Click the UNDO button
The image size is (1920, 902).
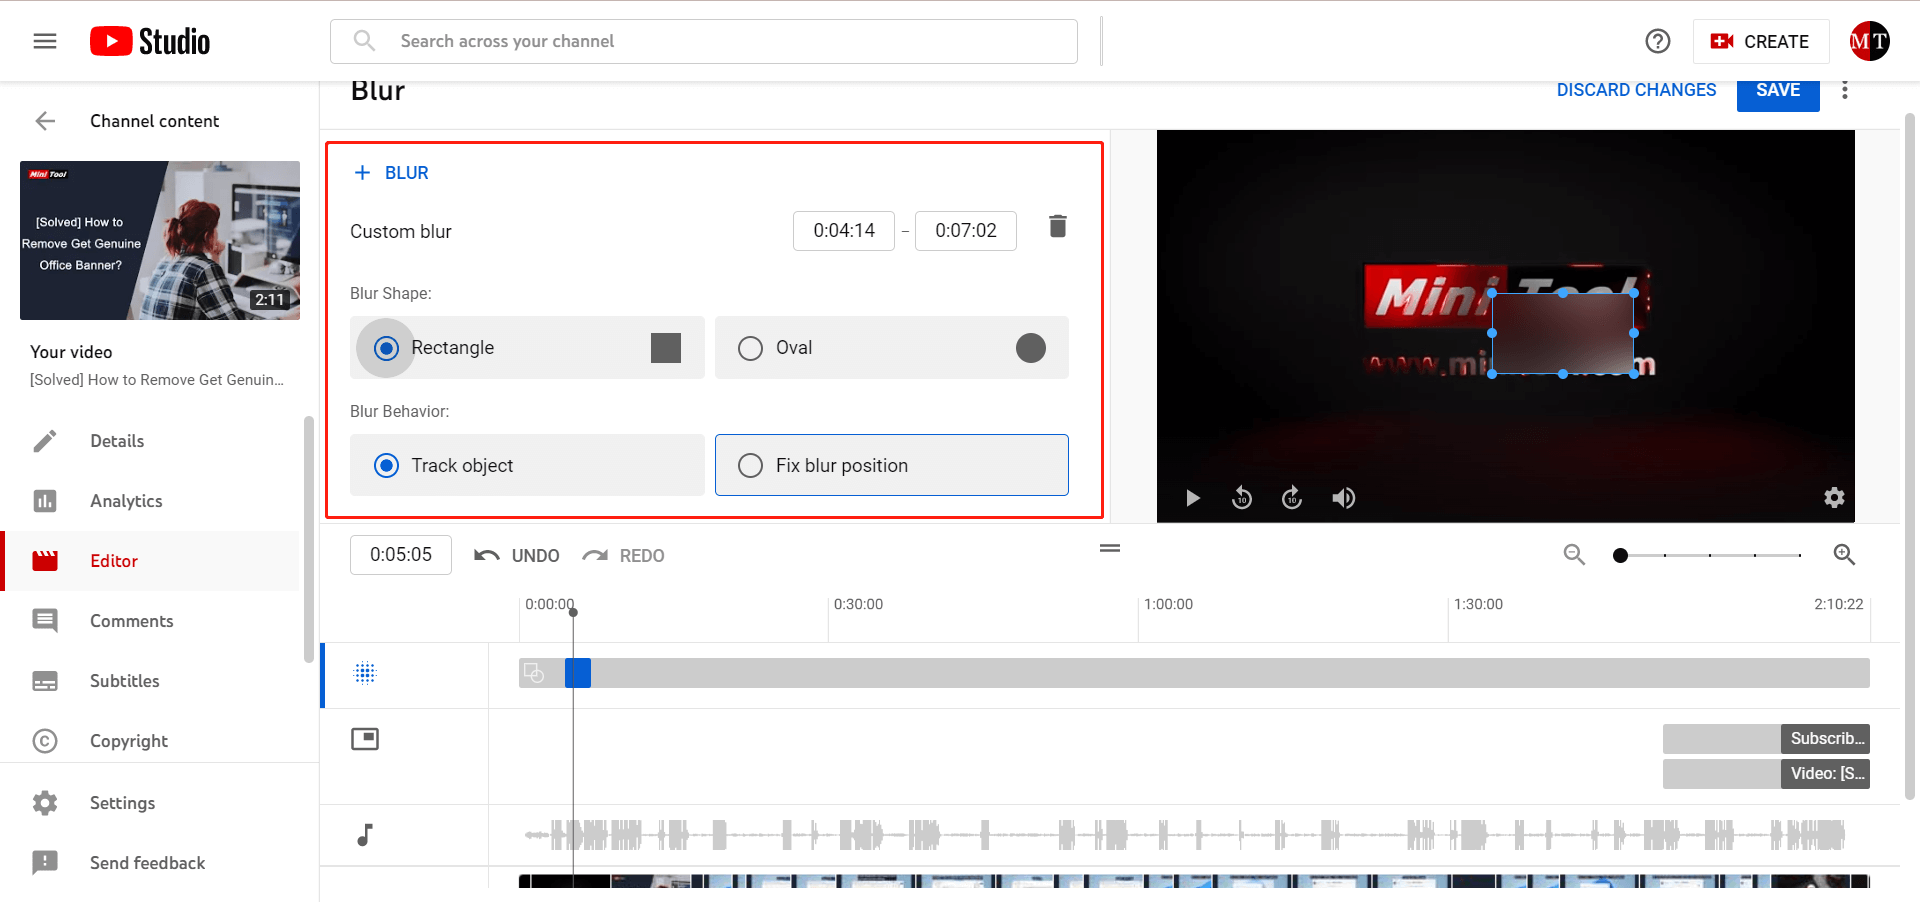(x=516, y=556)
